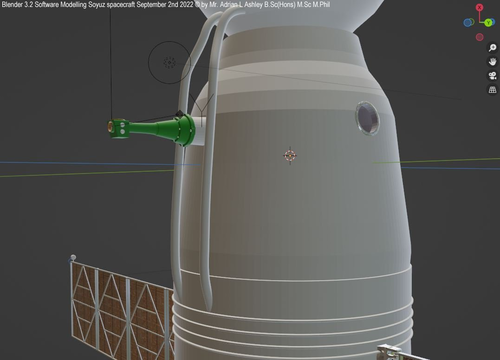Select the brown solar panel array
The height and width of the screenshot is (360, 500).
tap(122, 308)
